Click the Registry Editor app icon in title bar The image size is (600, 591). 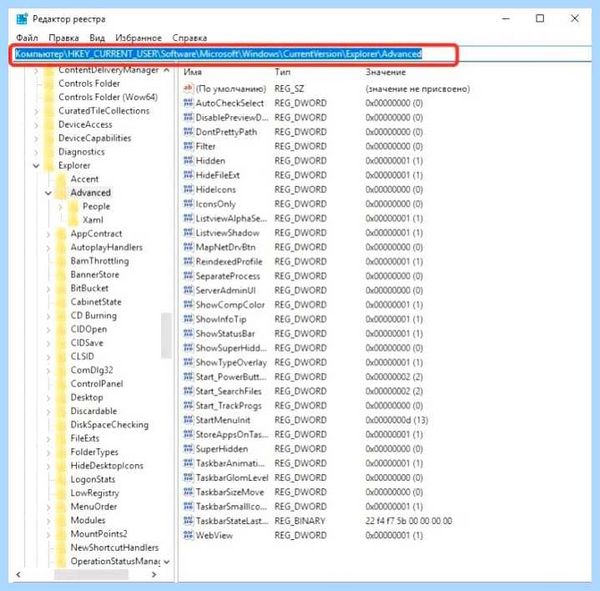[22, 18]
